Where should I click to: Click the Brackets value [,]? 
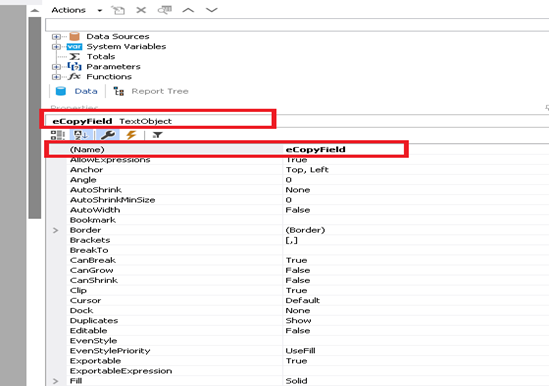point(291,240)
